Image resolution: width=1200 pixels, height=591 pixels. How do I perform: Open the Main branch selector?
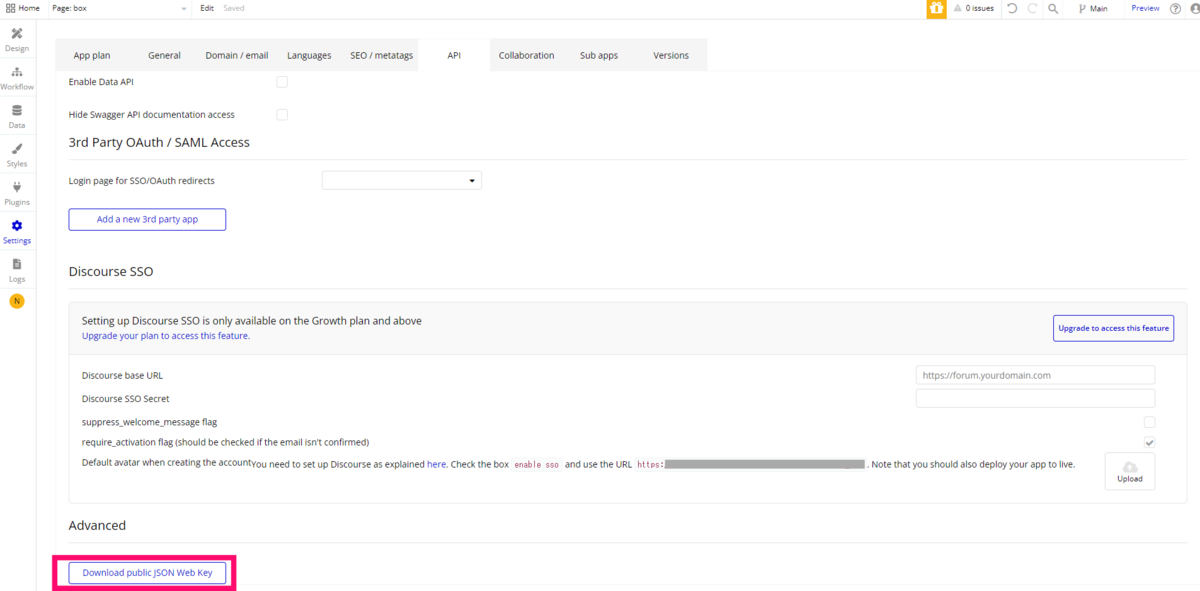(x=1093, y=8)
